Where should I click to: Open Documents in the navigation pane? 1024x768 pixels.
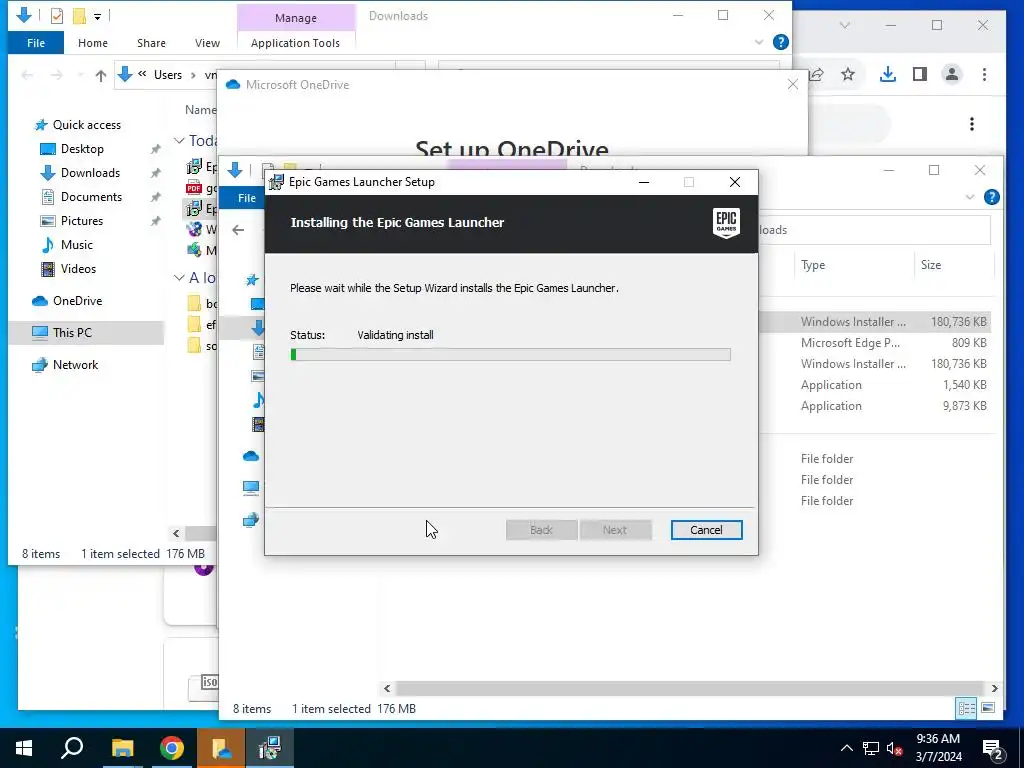coord(91,197)
